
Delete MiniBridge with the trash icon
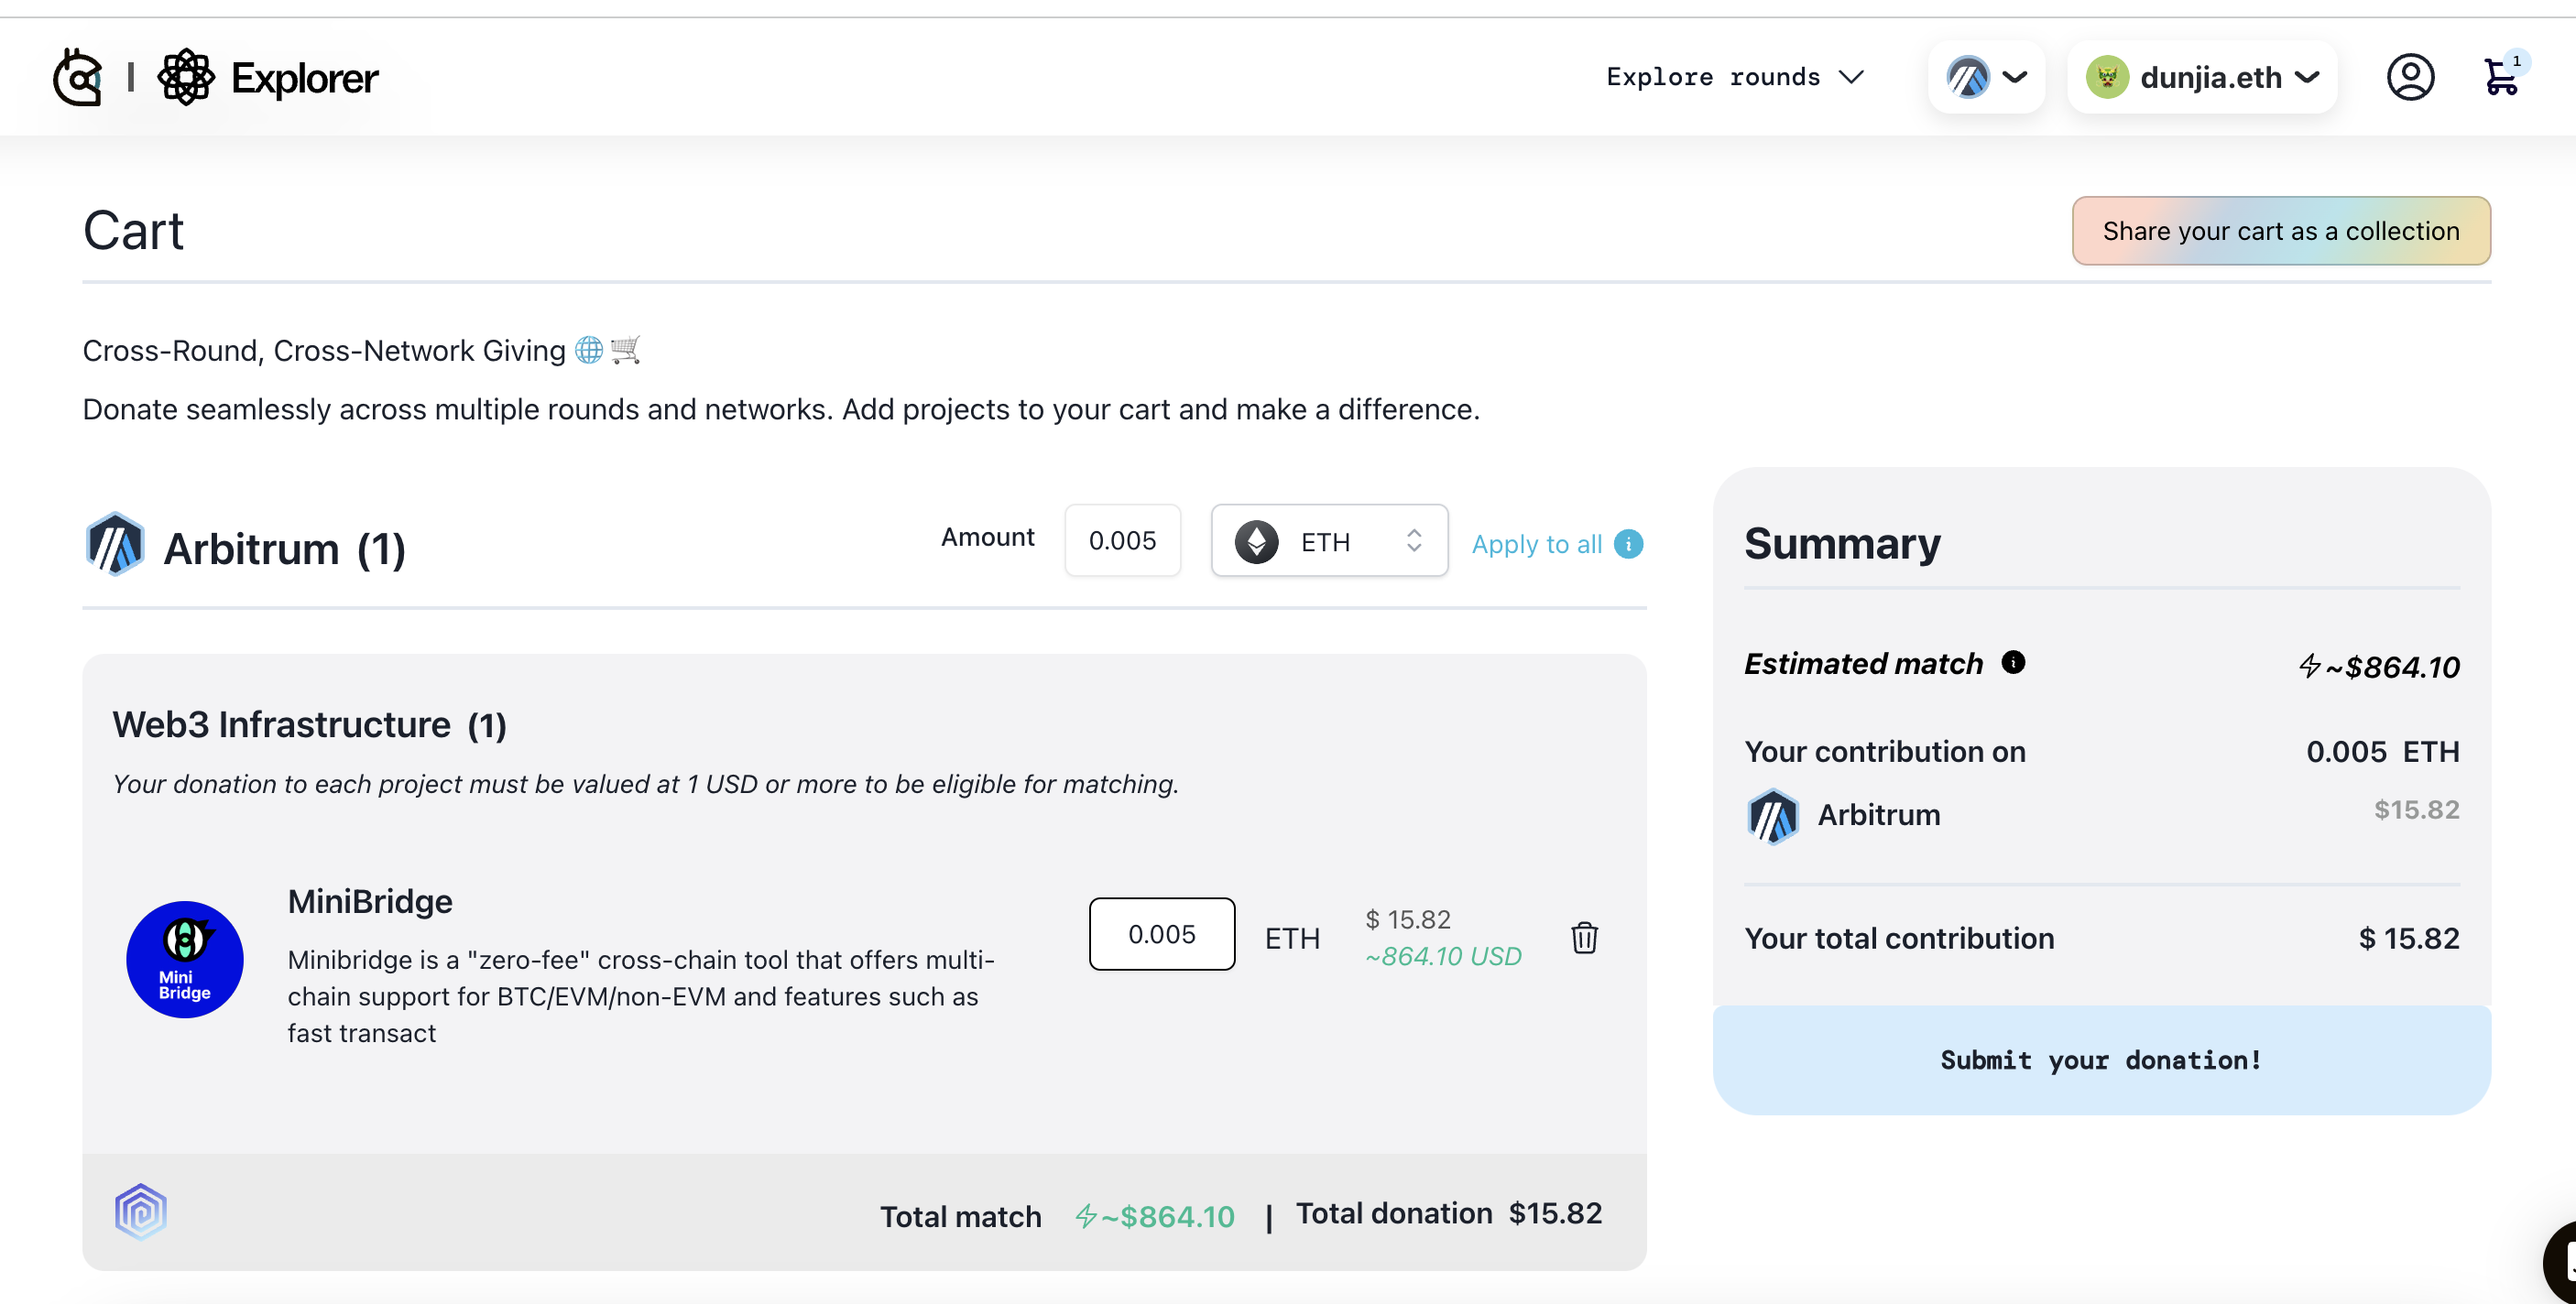[1584, 937]
